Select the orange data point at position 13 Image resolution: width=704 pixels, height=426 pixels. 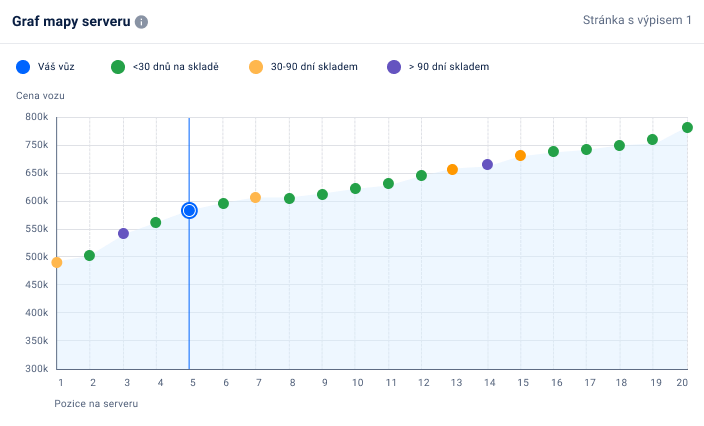(452, 169)
